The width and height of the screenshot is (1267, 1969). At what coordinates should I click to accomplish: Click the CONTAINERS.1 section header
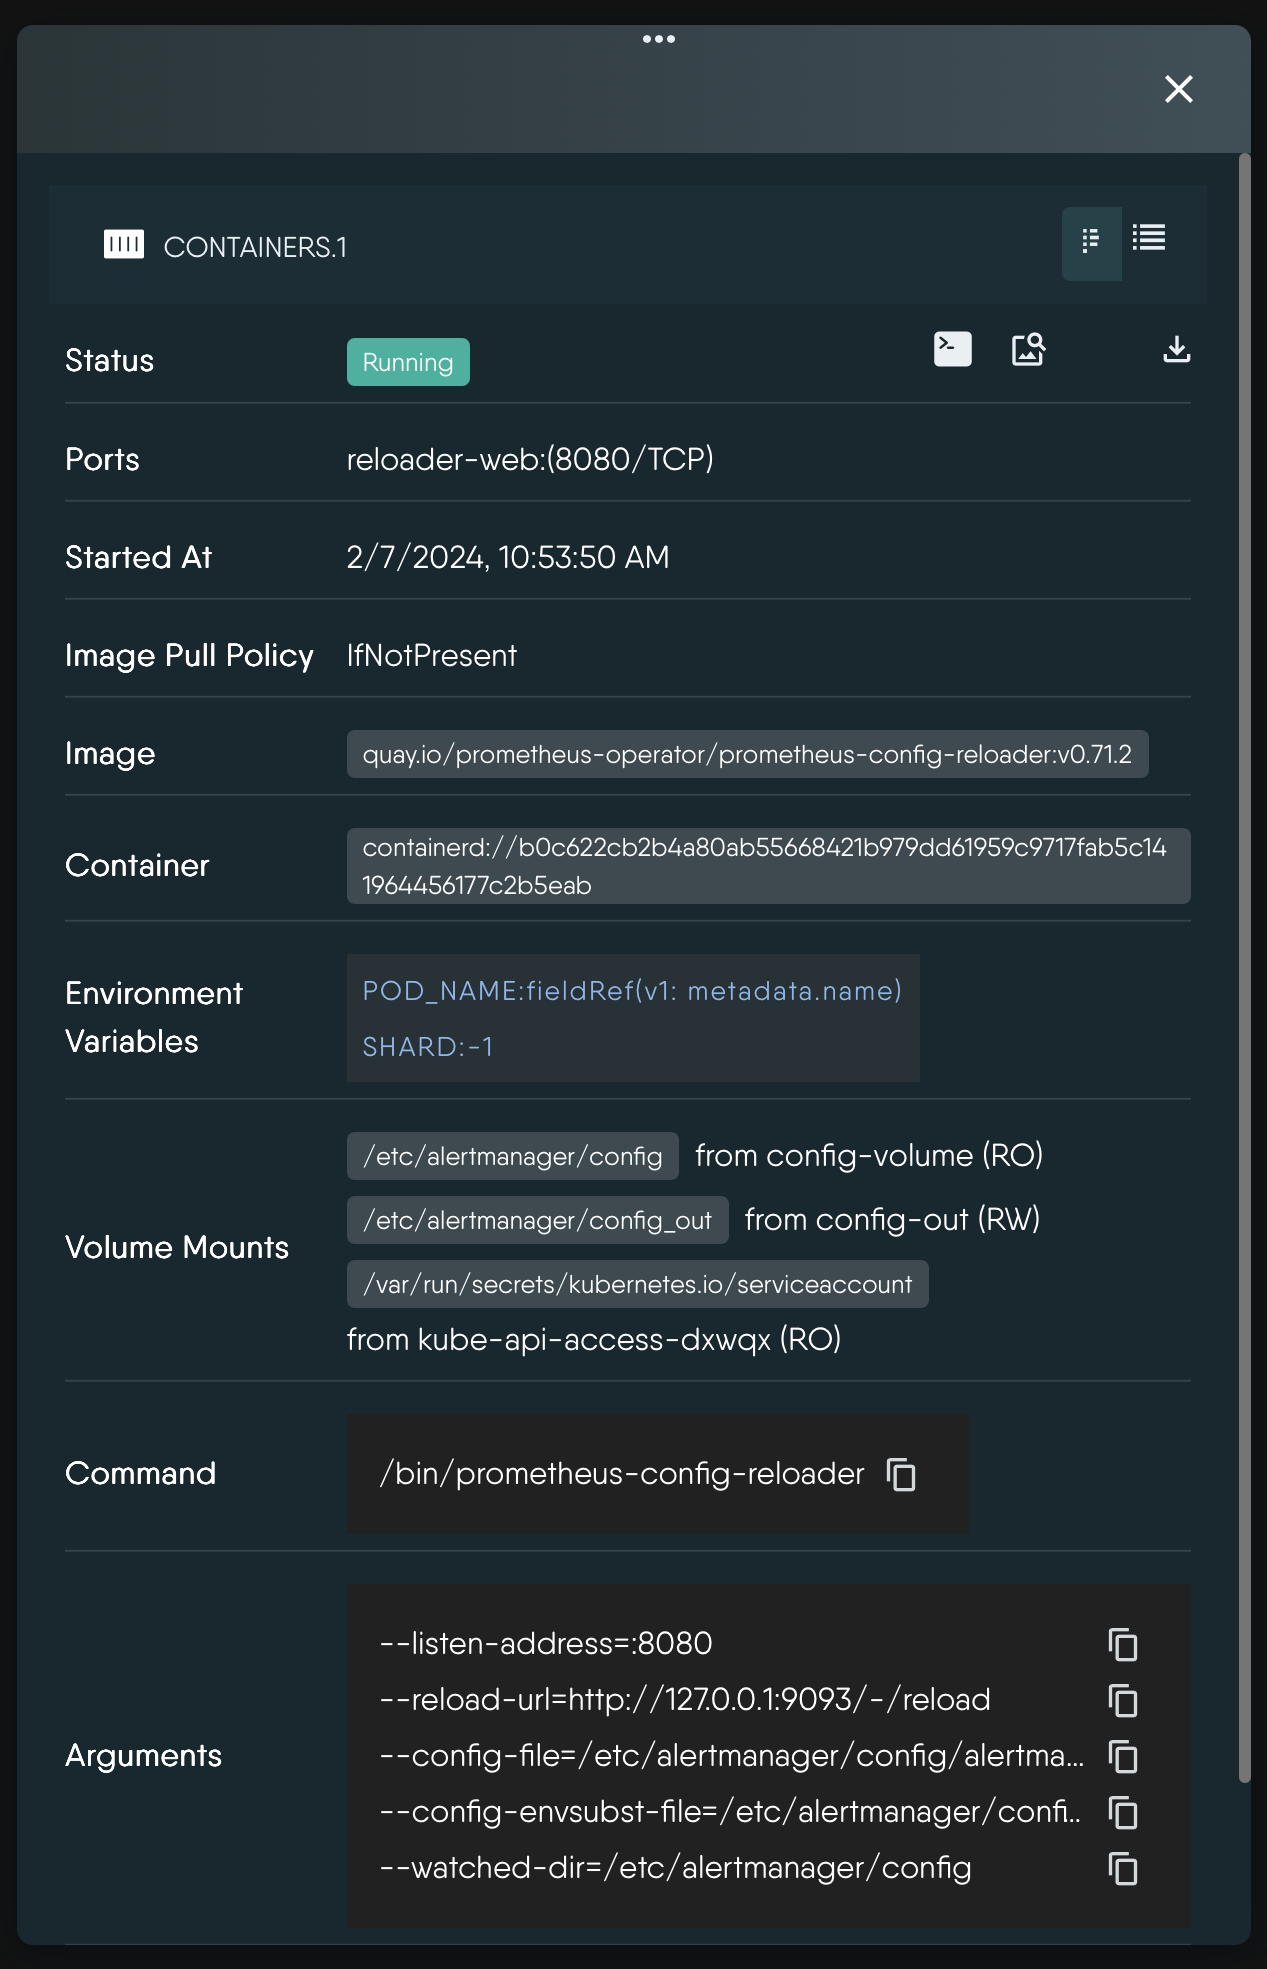point(255,247)
